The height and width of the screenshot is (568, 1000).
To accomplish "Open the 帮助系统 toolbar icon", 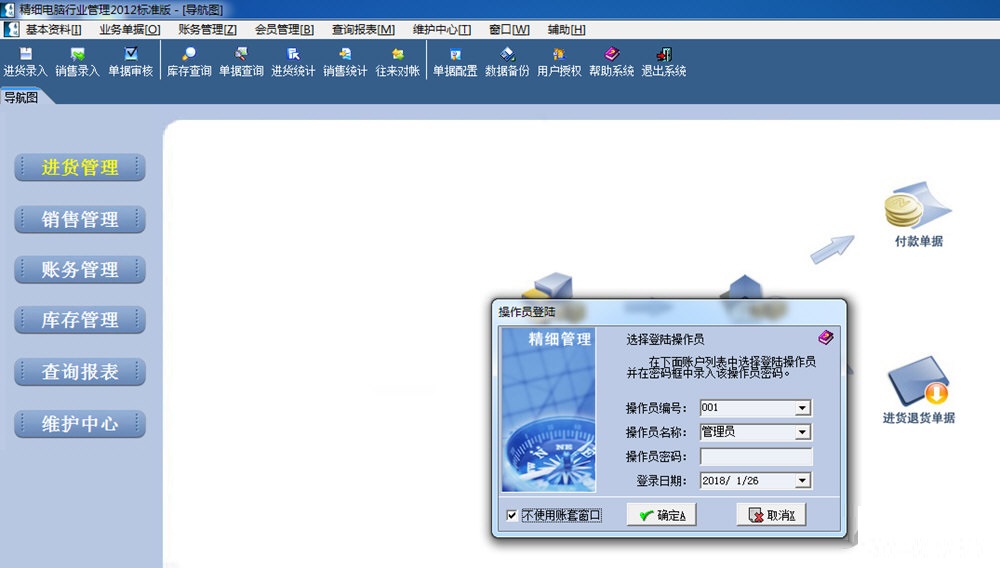I will (x=612, y=62).
